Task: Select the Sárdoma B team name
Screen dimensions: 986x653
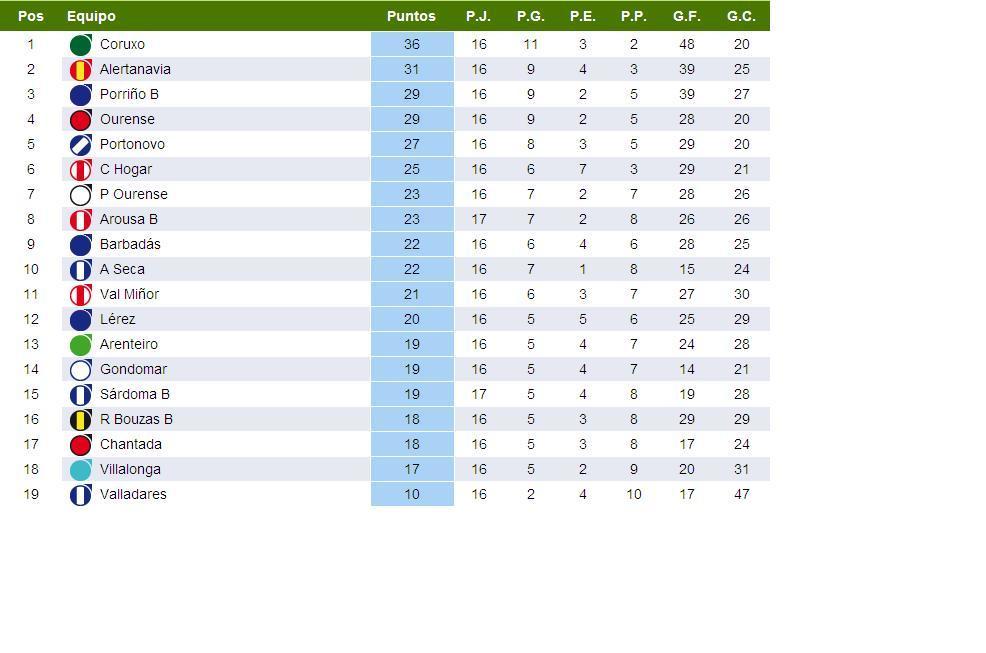Action: tap(135, 394)
